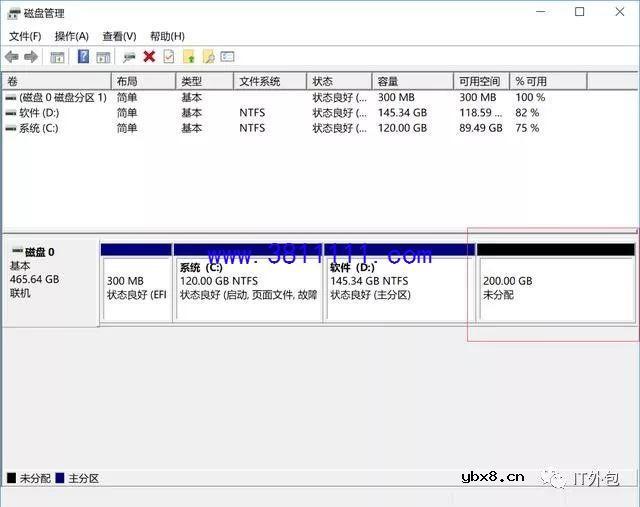
Task: Click the Forward arrow toolbar icon
Action: pyautogui.click(x=31, y=57)
